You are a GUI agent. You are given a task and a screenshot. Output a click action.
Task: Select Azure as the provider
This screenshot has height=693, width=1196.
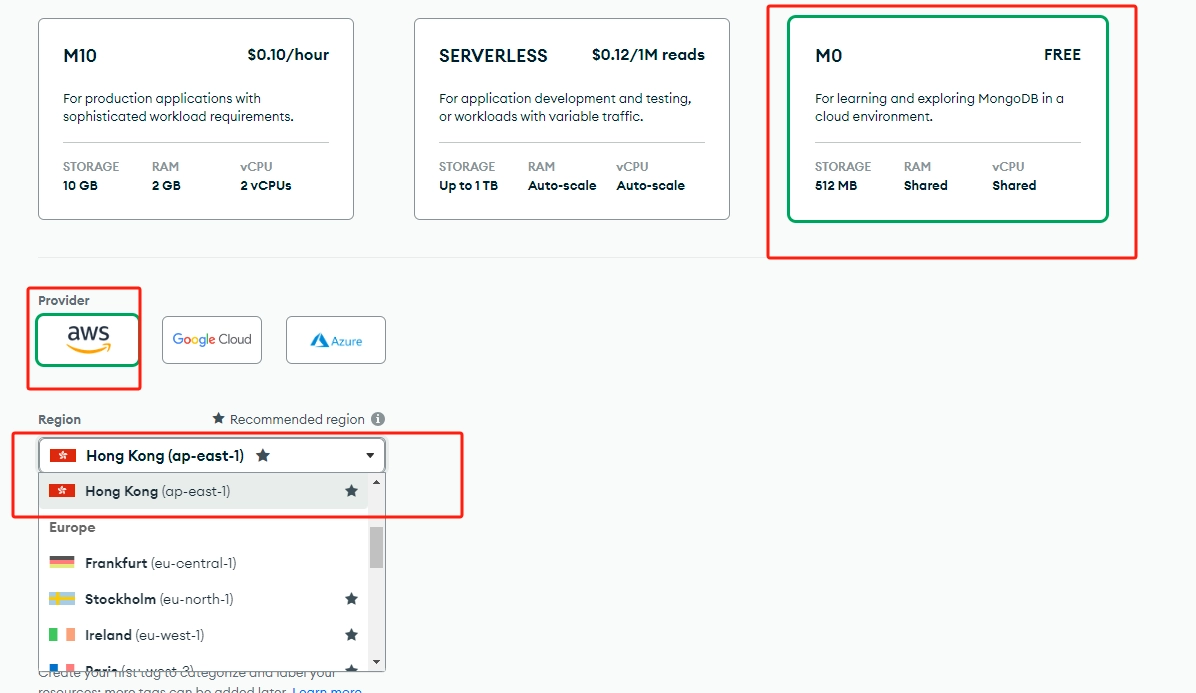tap(336, 340)
